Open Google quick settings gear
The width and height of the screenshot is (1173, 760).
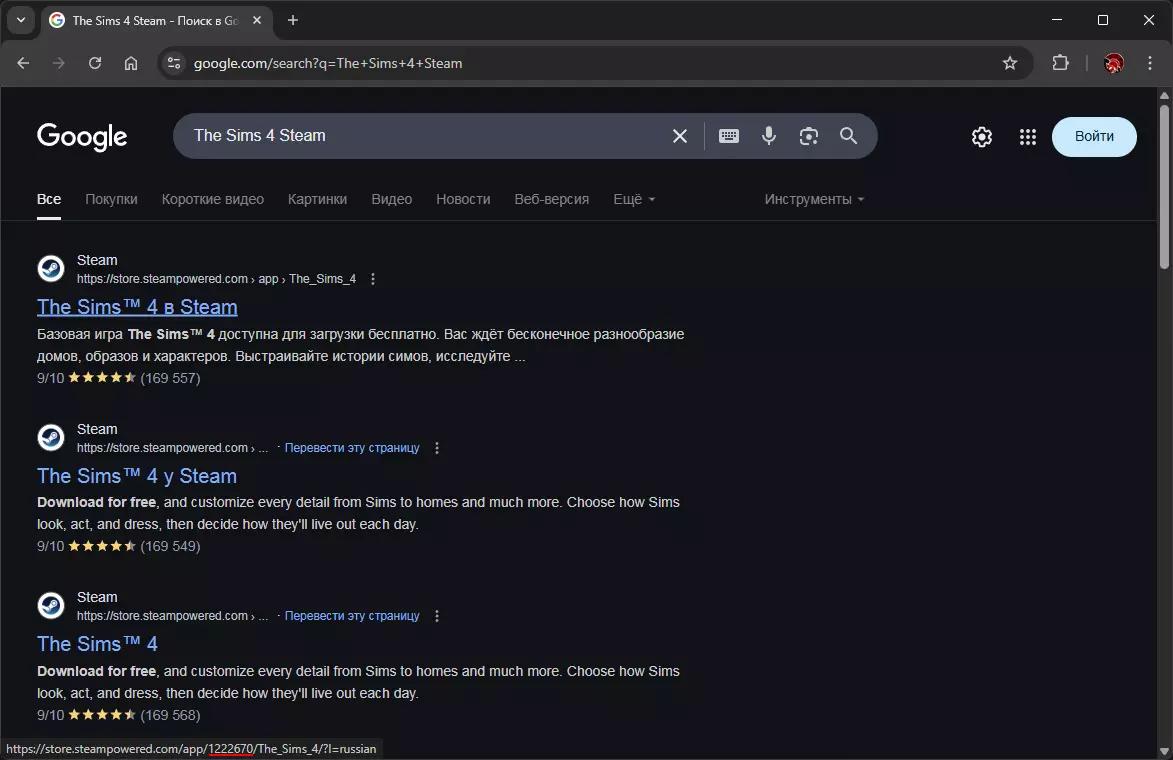coord(981,137)
